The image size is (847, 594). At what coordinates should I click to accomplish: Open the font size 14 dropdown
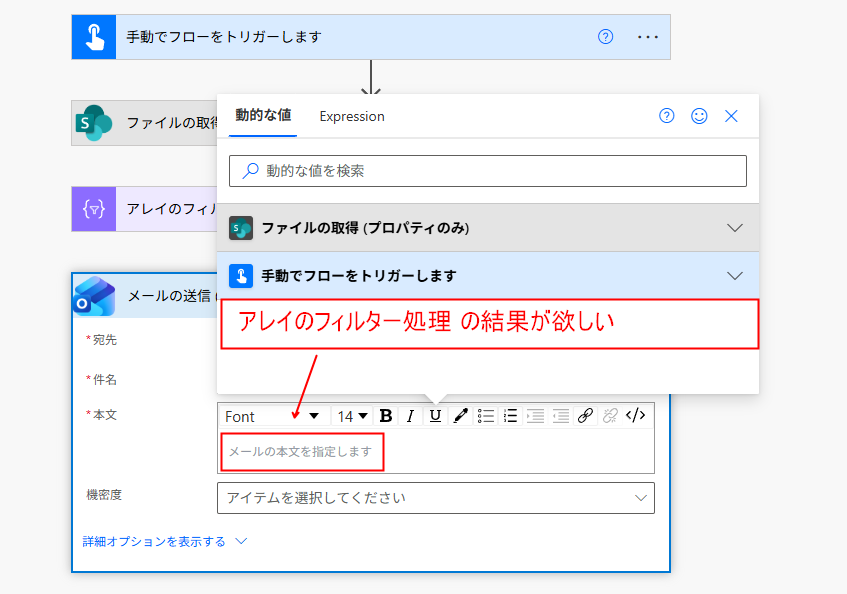(352, 416)
